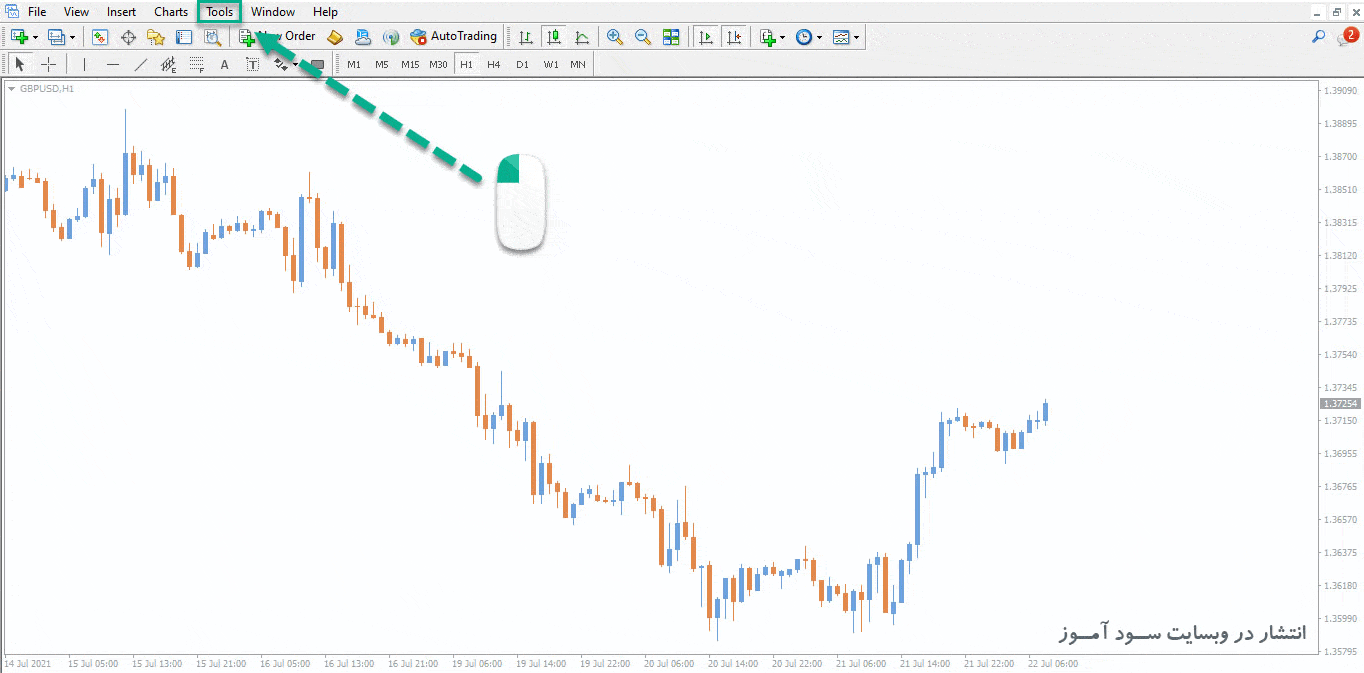Zoom in on the chart
1364x673 pixels.
click(615, 37)
